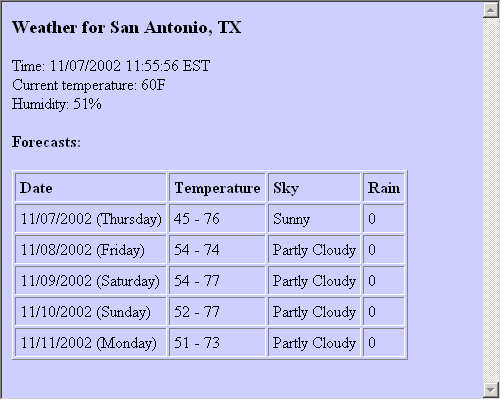Click the Time: 11/07/2002 line
This screenshot has height=400, width=501.
pyautogui.click(x=111, y=66)
